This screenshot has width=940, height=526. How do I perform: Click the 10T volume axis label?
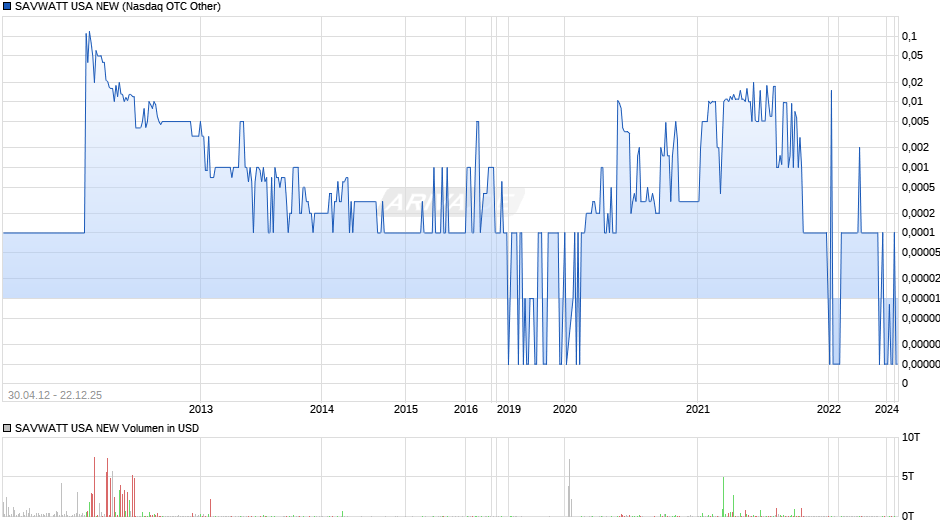[x=911, y=438]
